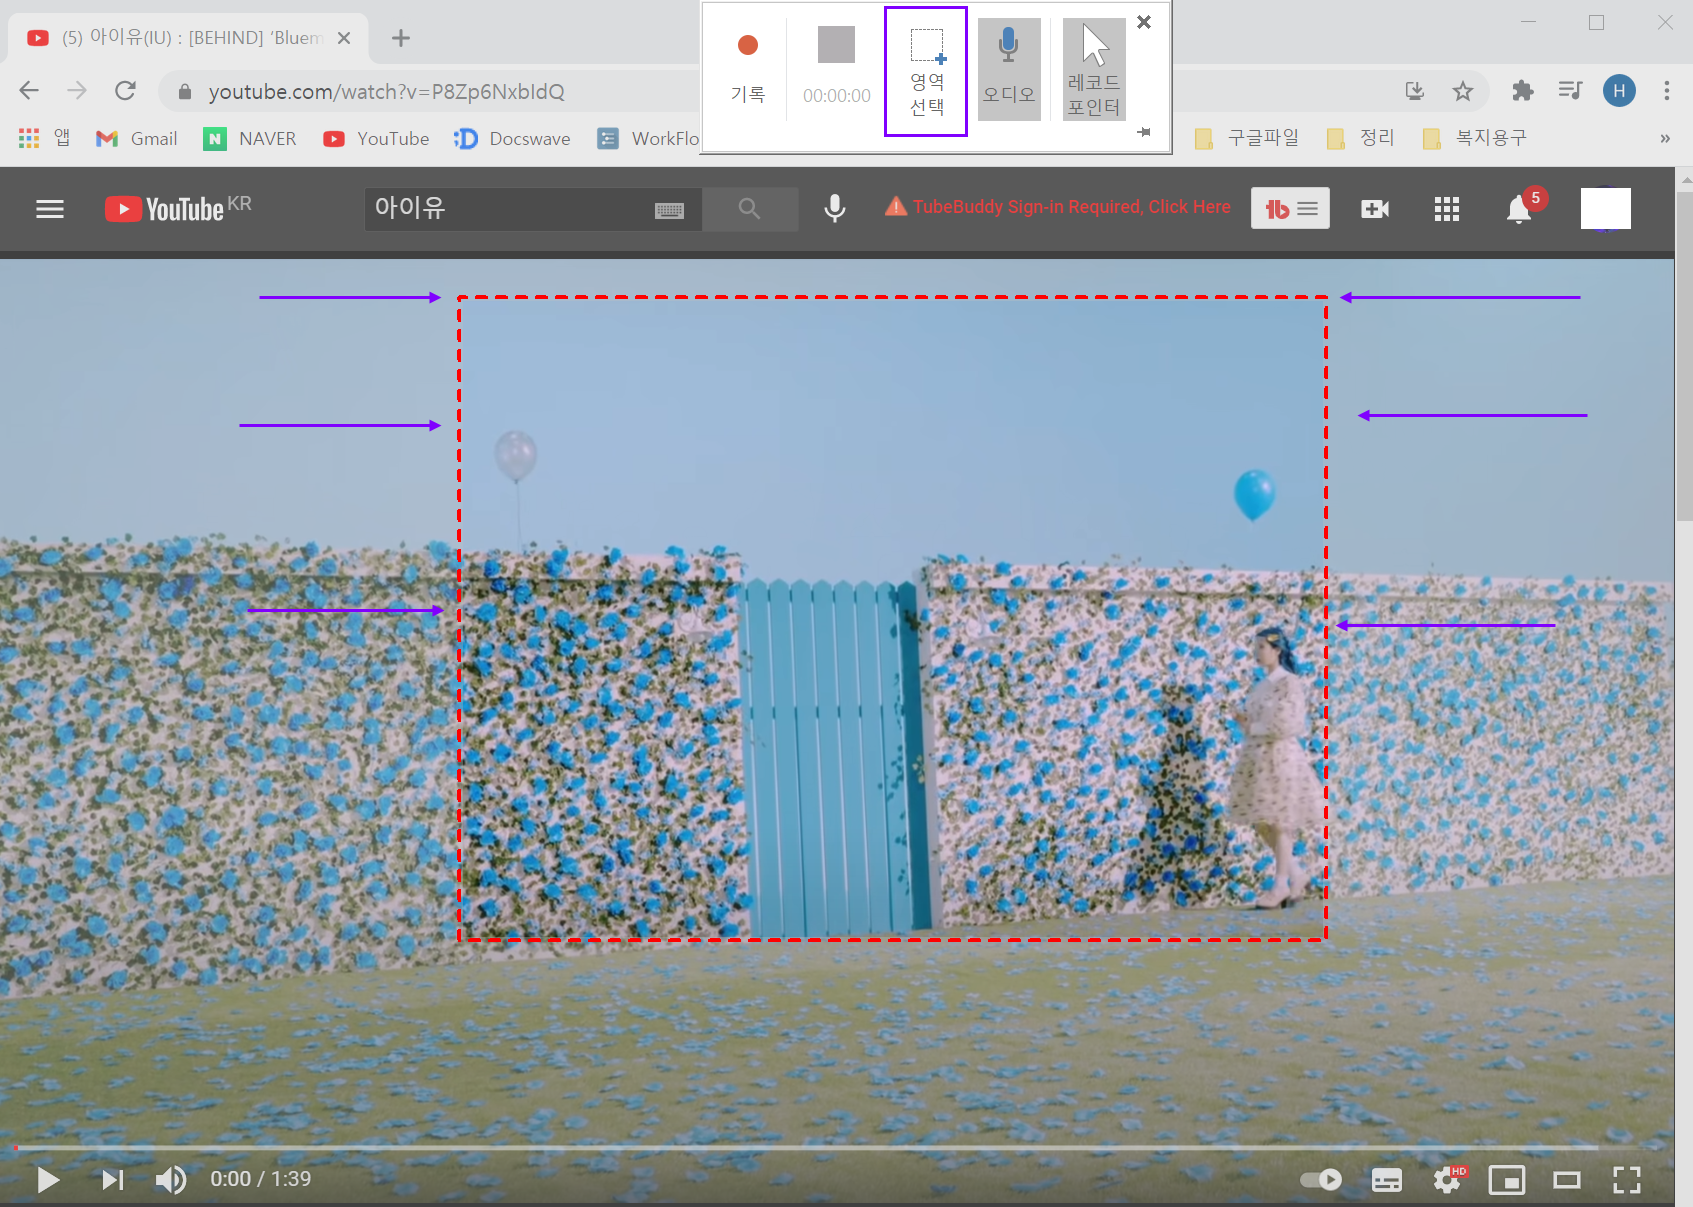Open the 정리 bookmark folder
Viewport: 1693px width, 1207px height.
(x=1360, y=138)
